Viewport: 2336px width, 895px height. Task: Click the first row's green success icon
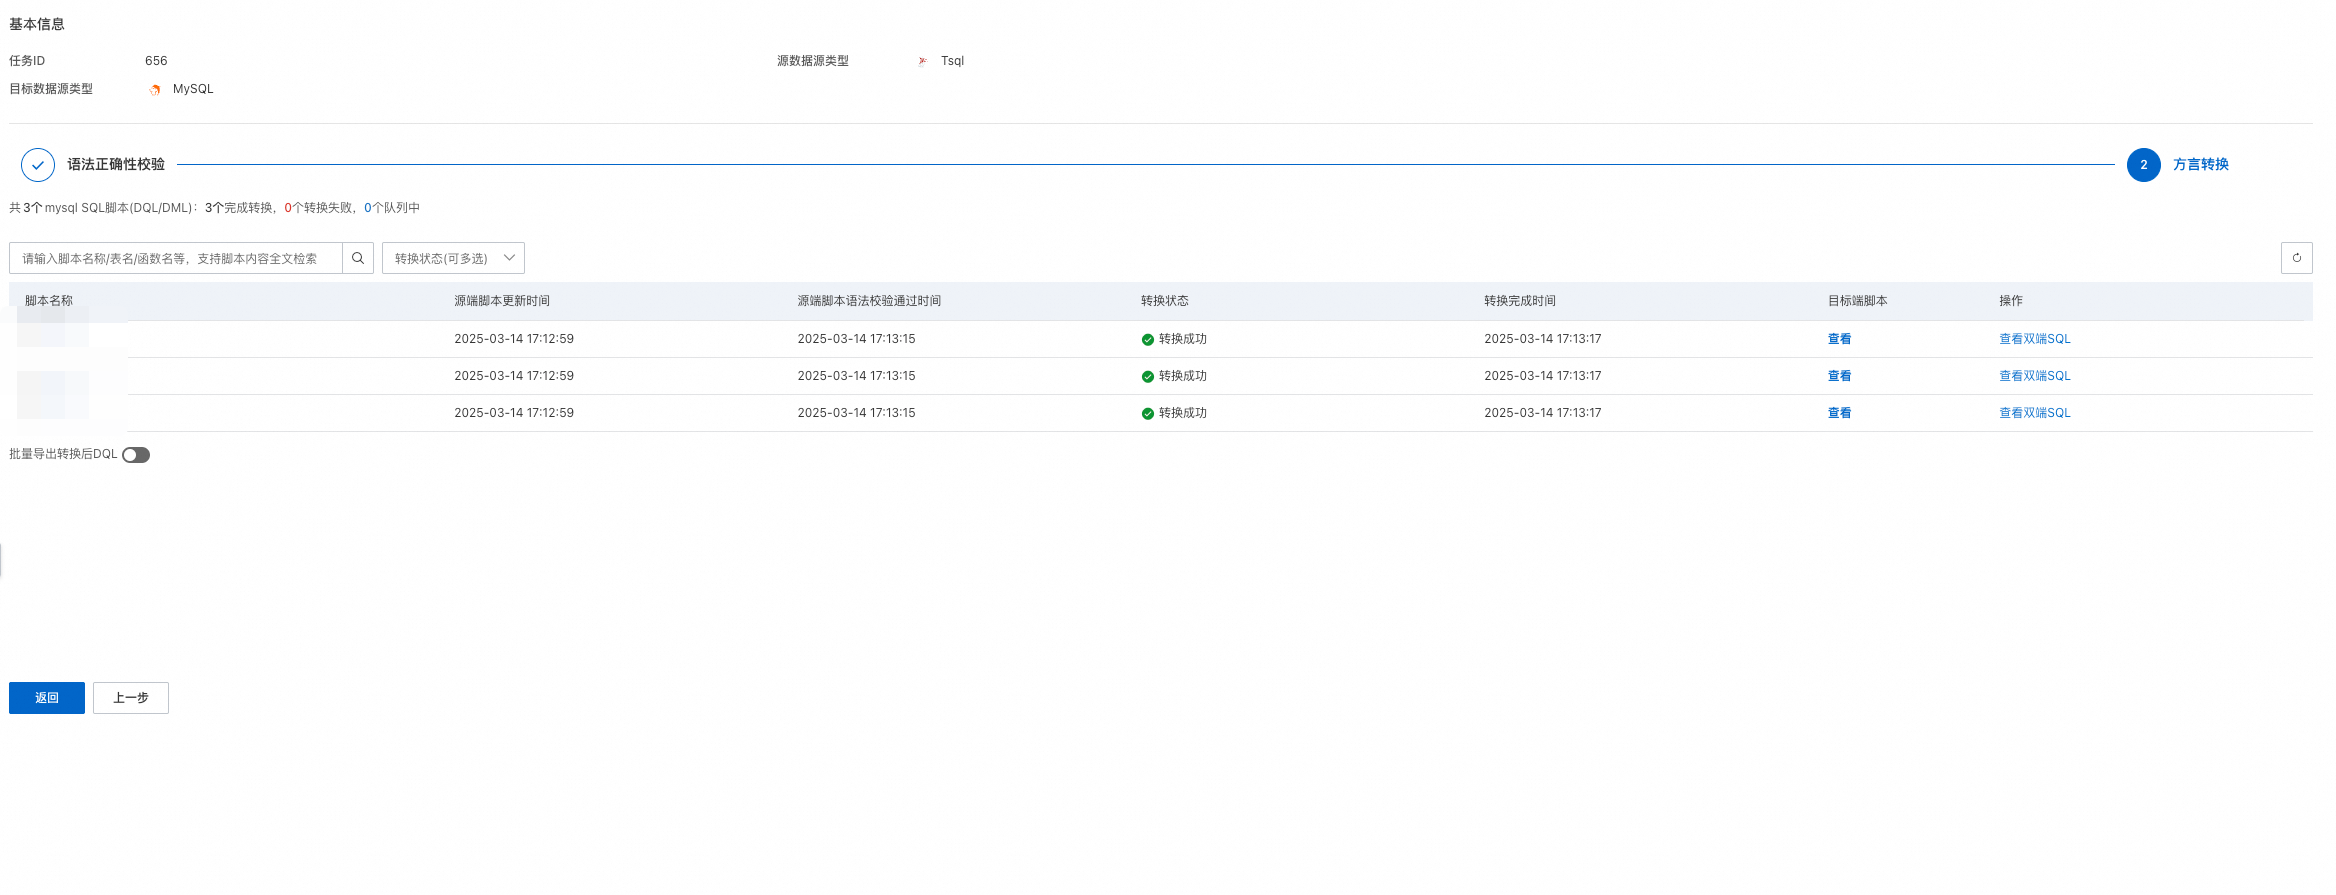coord(1147,340)
